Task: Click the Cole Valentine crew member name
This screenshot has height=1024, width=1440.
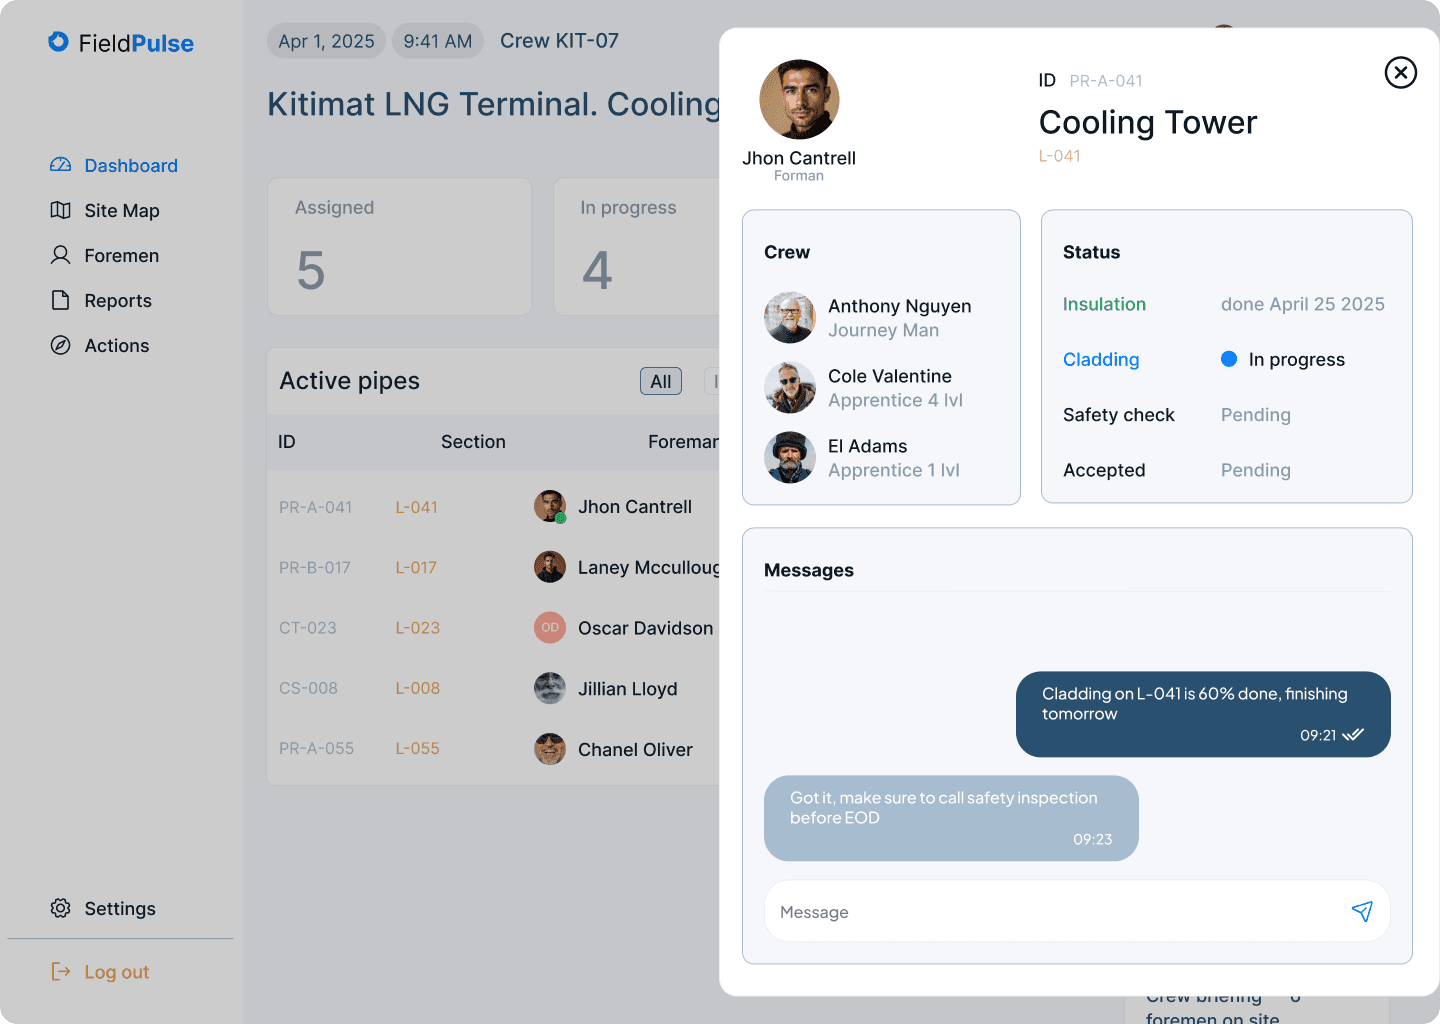Action: pyautogui.click(x=889, y=376)
